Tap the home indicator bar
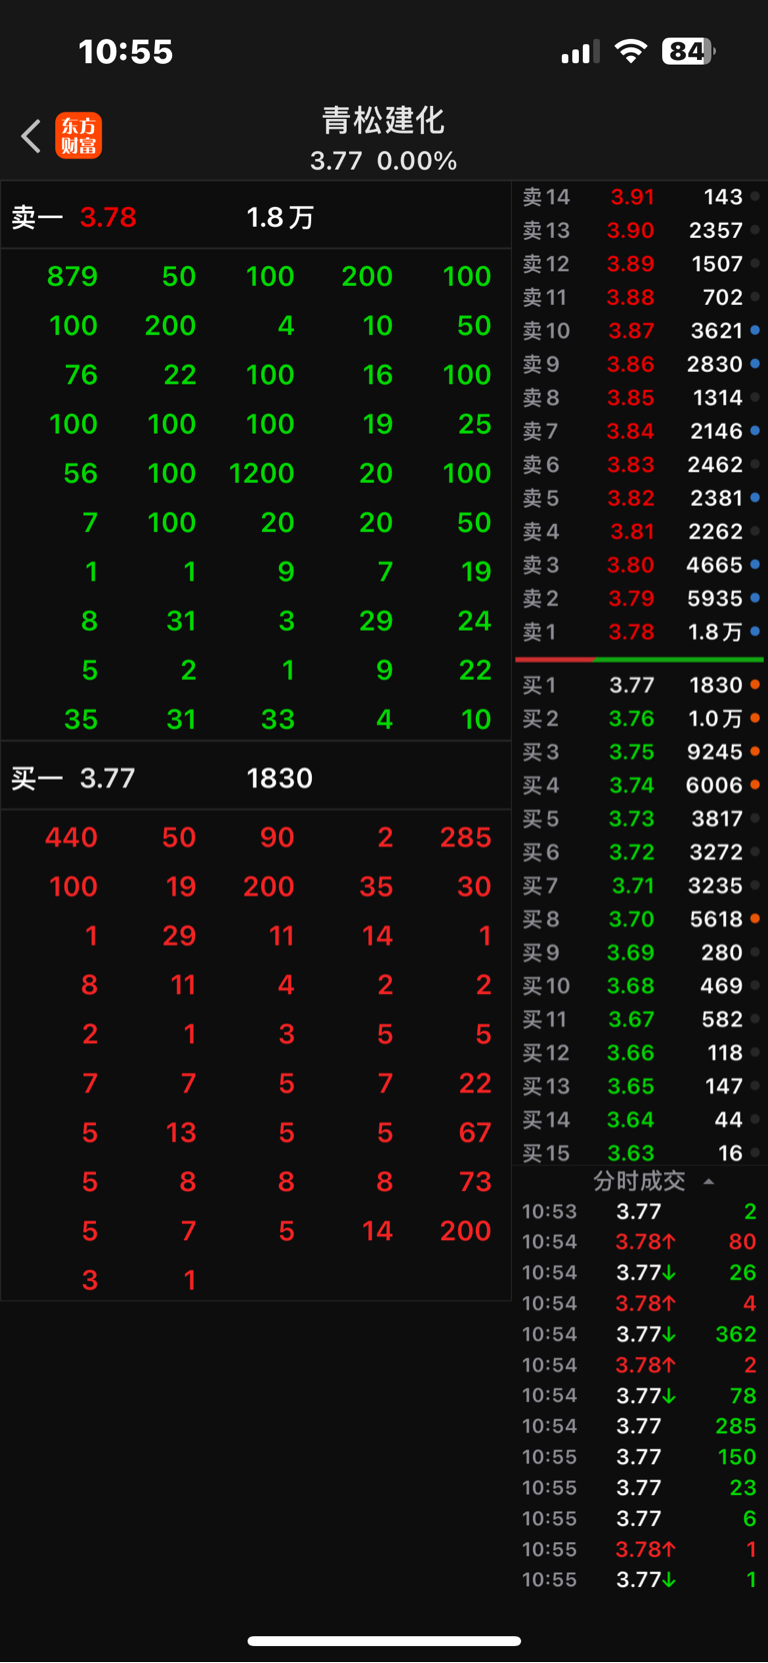This screenshot has height=1663, width=768. click(384, 1641)
